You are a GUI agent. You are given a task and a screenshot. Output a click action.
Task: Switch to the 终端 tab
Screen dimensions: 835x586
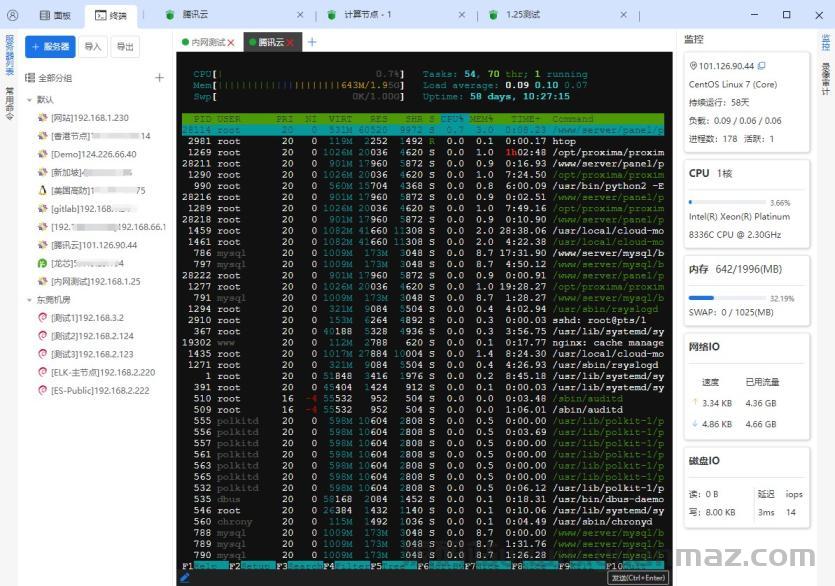tap(111, 16)
